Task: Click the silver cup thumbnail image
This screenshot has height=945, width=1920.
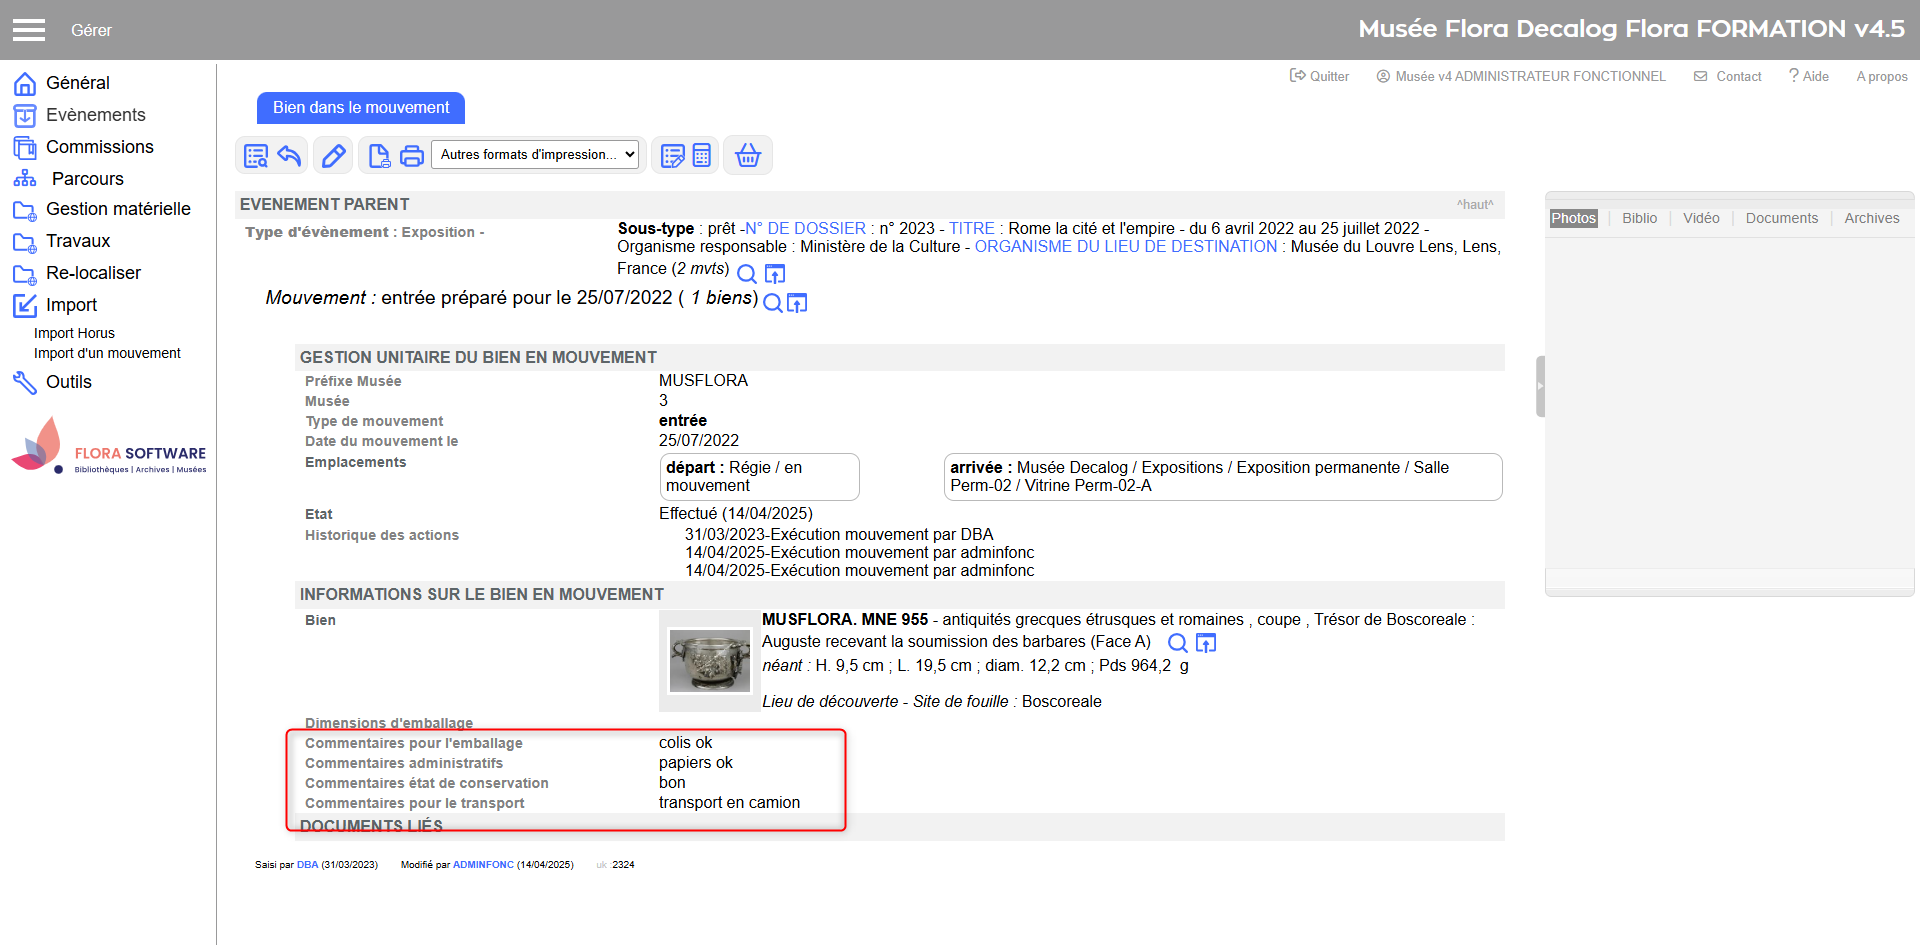Action: click(x=709, y=661)
